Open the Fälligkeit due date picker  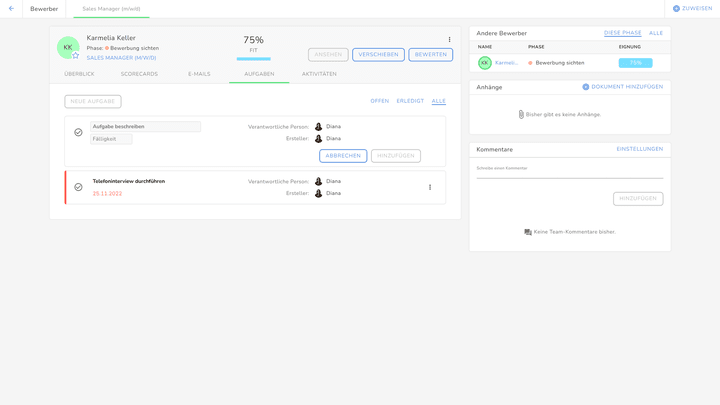point(111,139)
